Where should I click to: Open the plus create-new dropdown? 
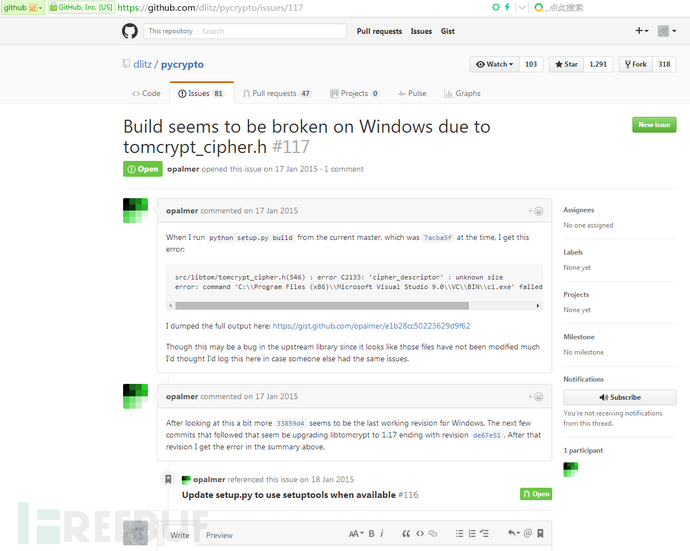coord(642,30)
